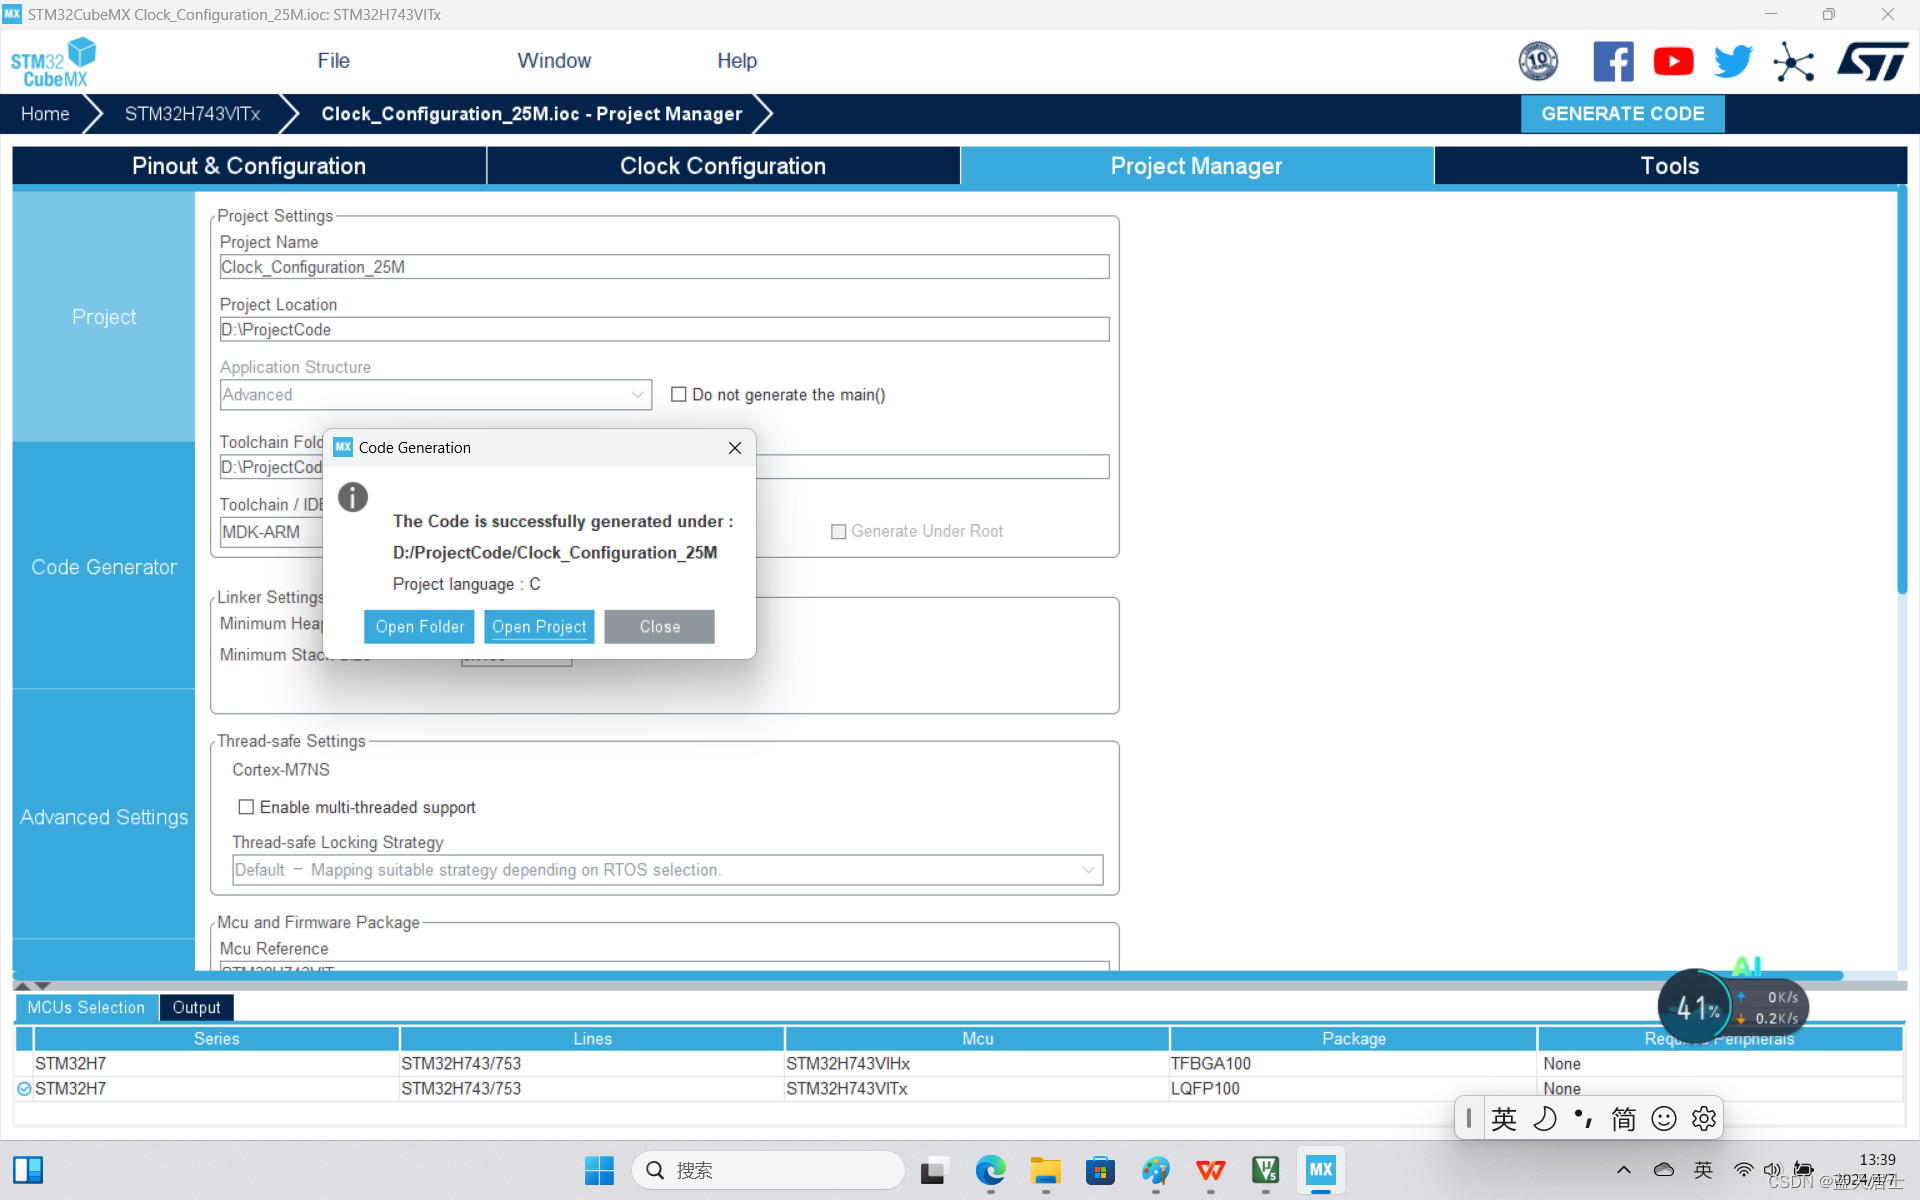Screen dimensions: 1920x1200
Task: Open Microsoft Edge from the taskbar
Action: [x=990, y=1170]
